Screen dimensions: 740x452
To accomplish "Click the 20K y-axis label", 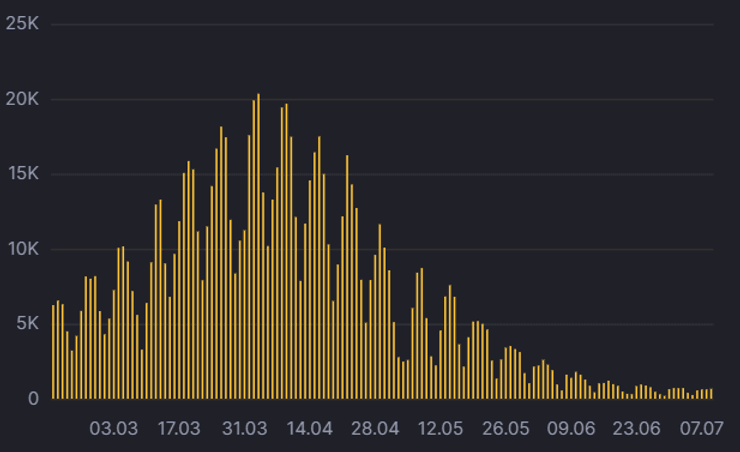I will click(x=22, y=99).
